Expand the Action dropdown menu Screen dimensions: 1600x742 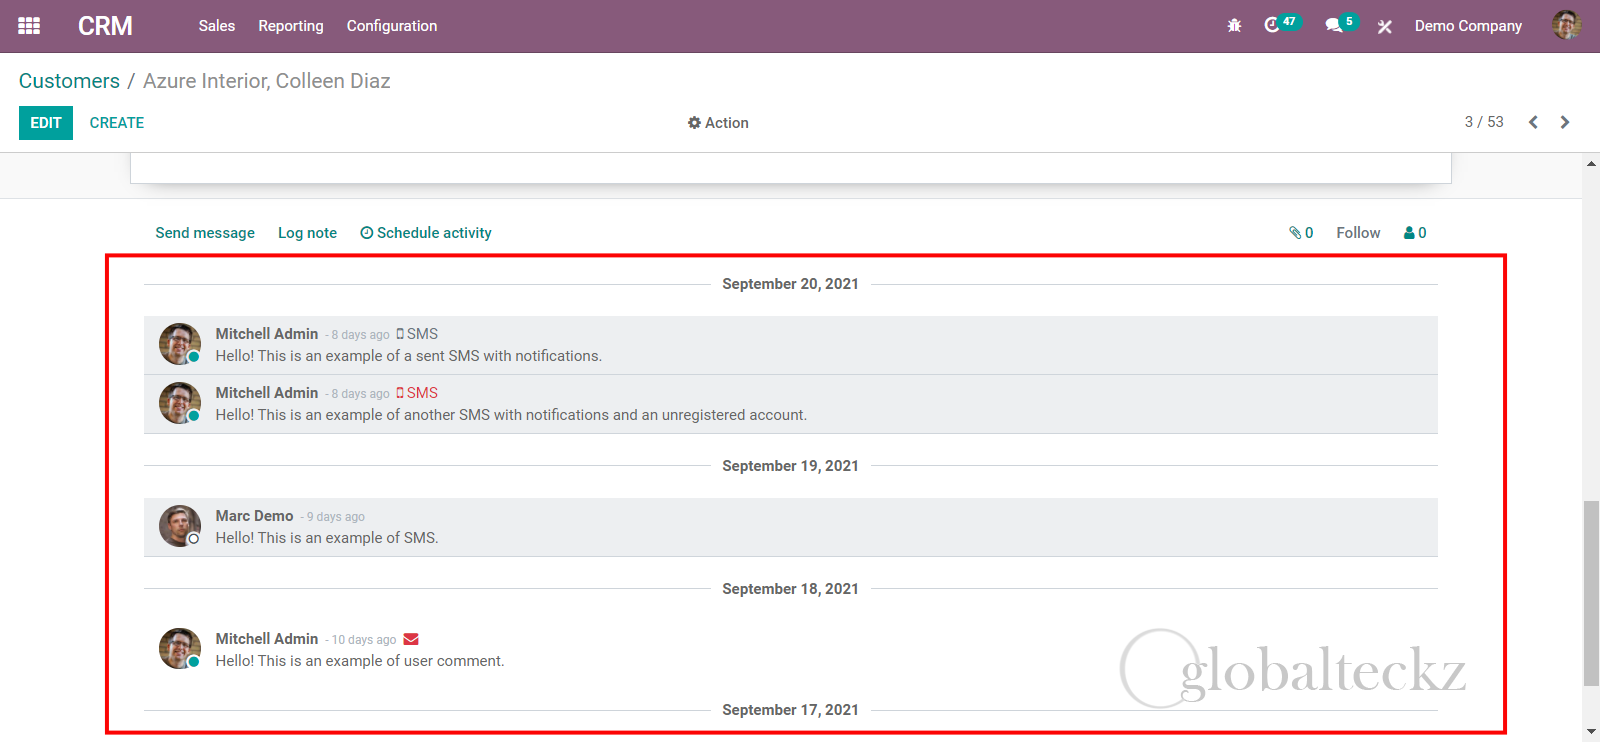pyautogui.click(x=718, y=123)
